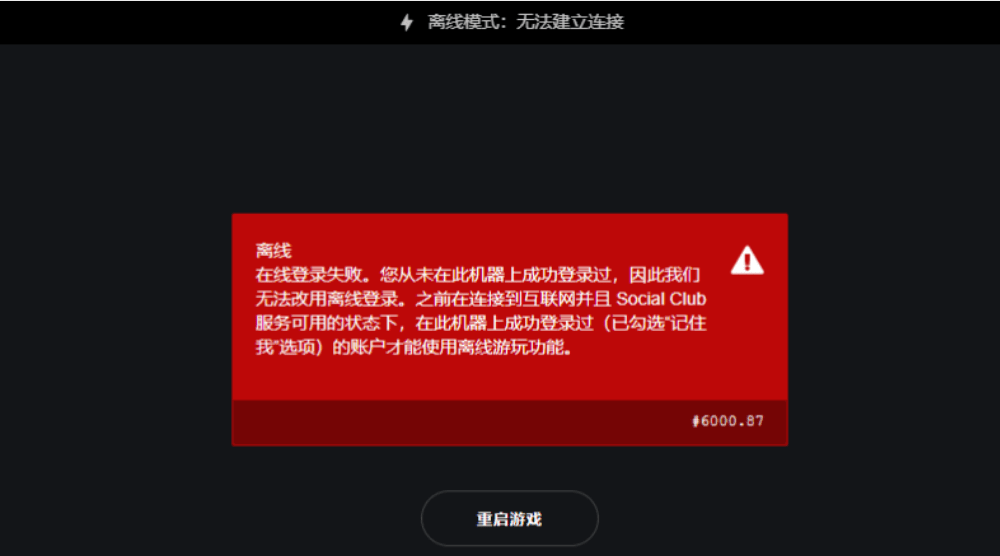Click the 无法建立连接 status text at top

570,22
